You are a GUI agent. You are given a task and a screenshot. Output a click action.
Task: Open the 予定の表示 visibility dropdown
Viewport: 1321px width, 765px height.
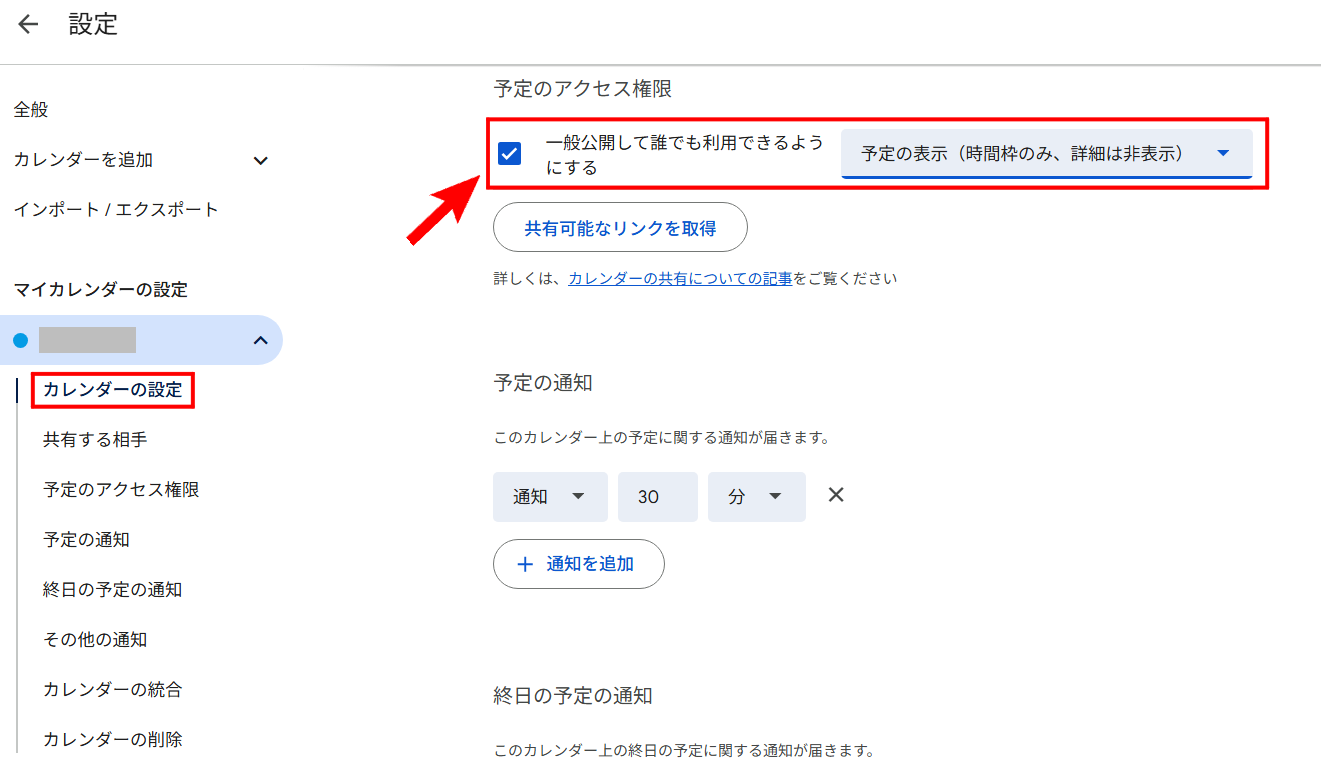coord(1046,154)
